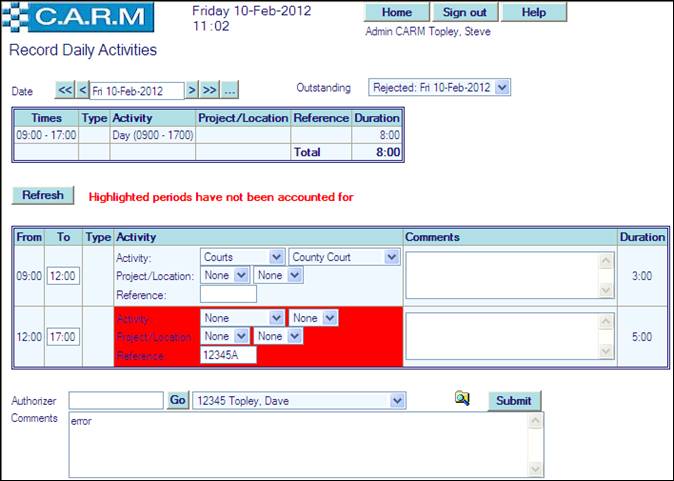Open the authorizer 12345 Topley, Dave dropdown
The height and width of the screenshot is (481, 674).
[298, 400]
